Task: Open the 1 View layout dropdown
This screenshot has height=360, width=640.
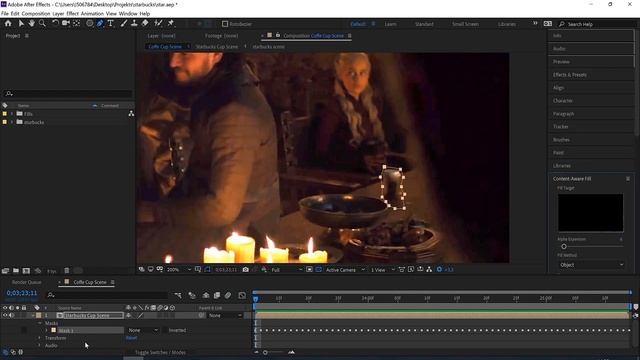Action: tap(382, 270)
